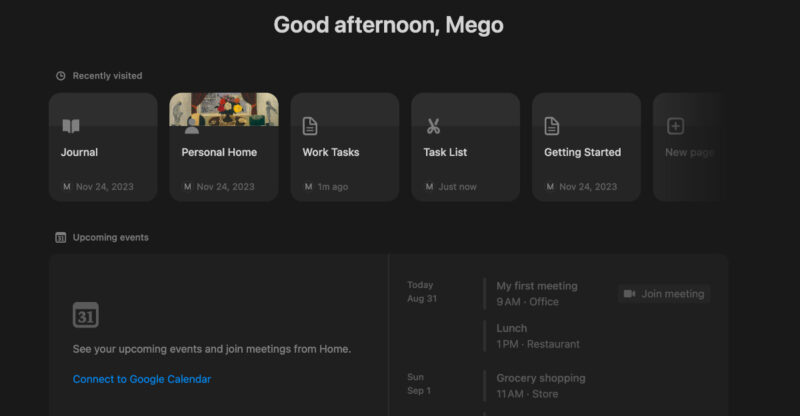Click the Task List scissors icon

pyautogui.click(x=433, y=126)
